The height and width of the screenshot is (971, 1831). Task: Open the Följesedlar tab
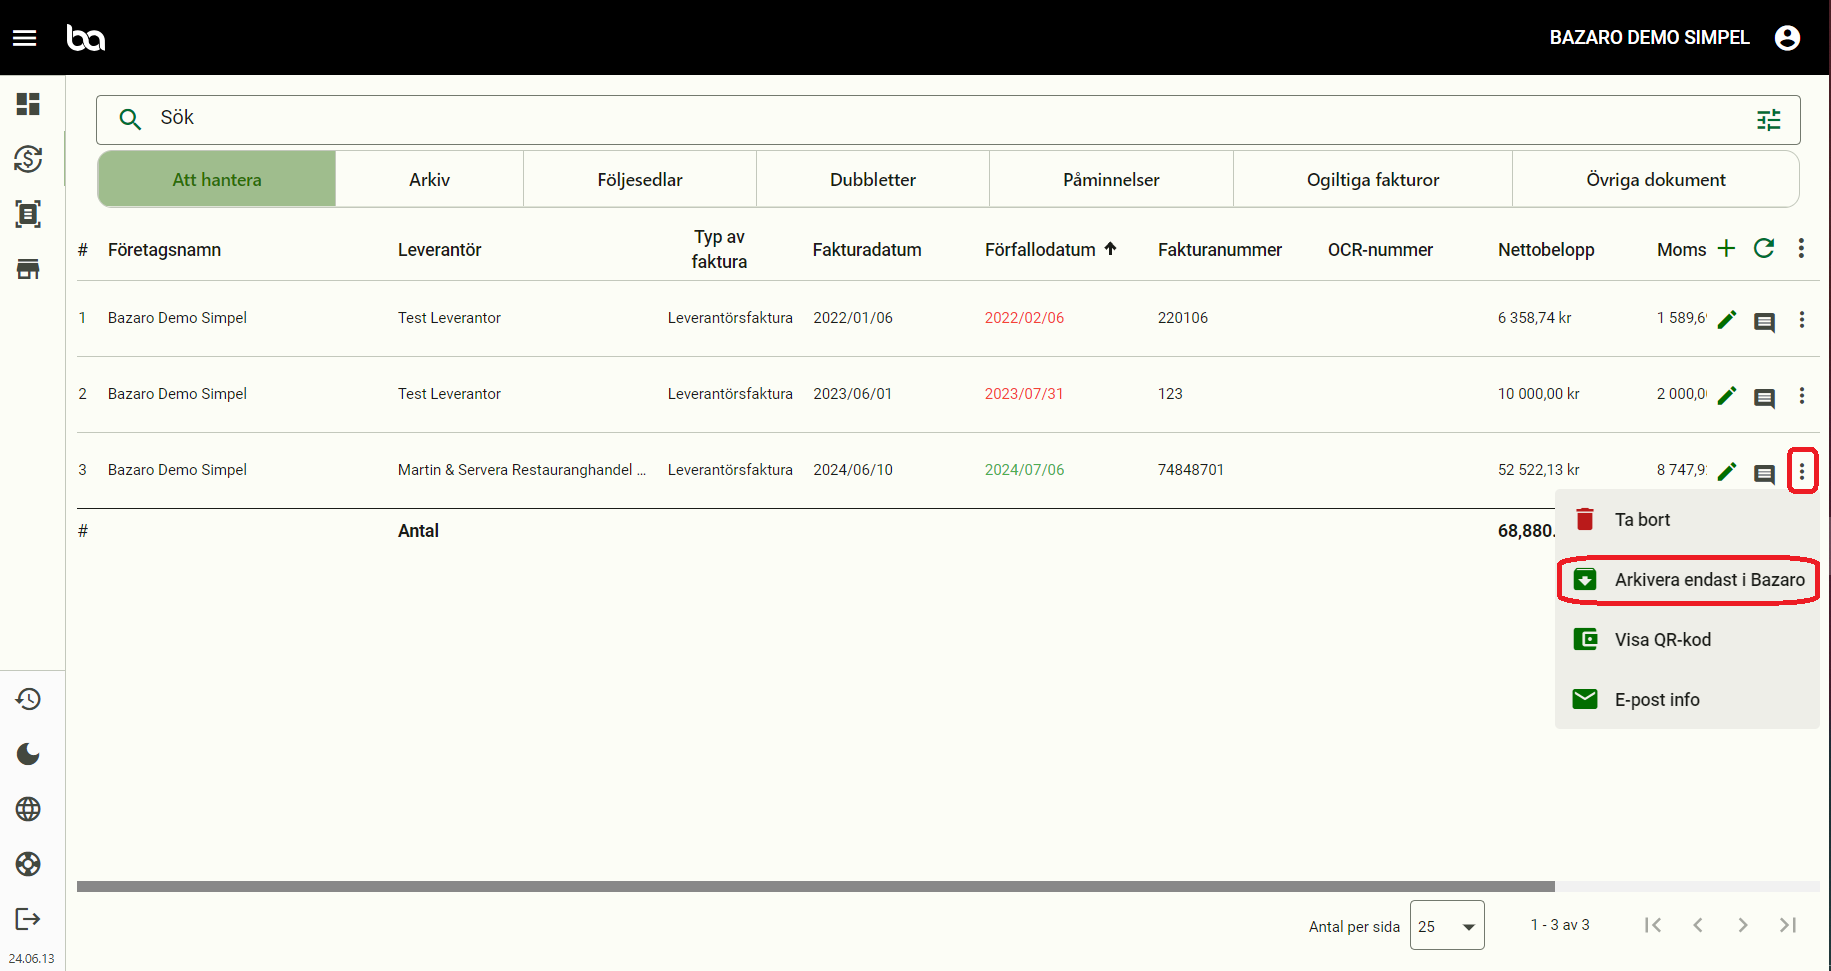640,180
